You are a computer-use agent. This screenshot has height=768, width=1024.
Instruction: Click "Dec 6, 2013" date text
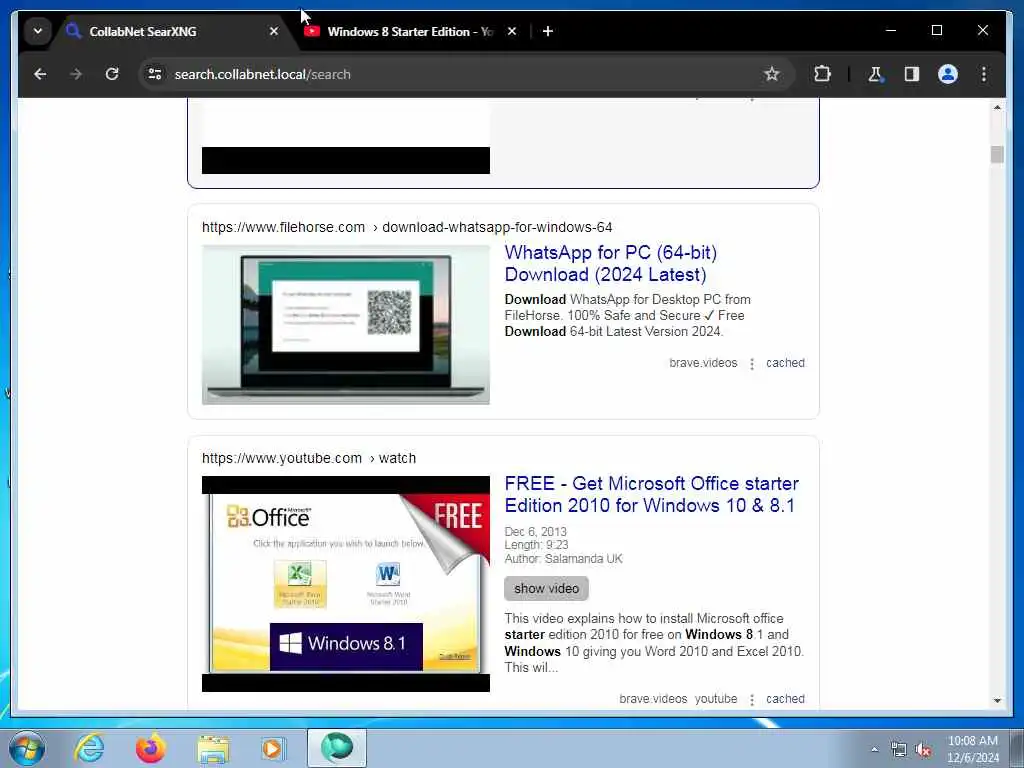(536, 532)
